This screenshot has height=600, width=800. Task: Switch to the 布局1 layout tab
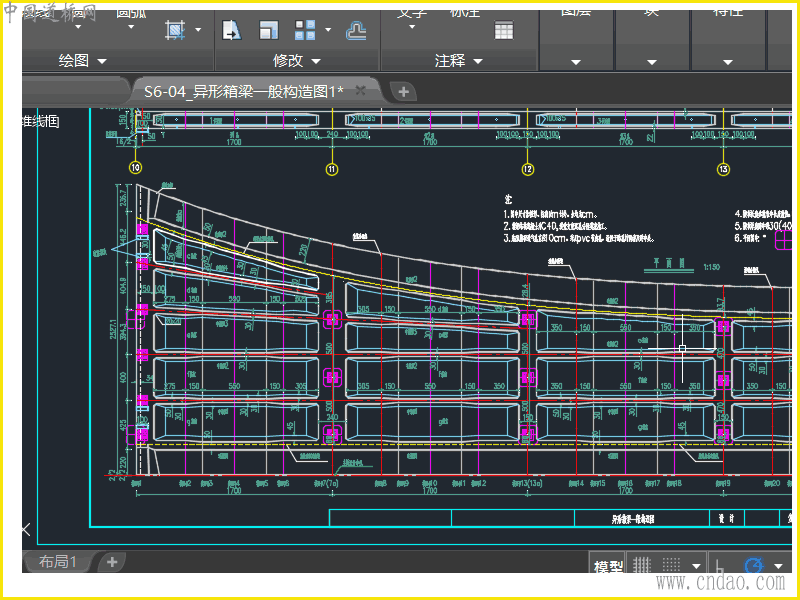coord(58,561)
